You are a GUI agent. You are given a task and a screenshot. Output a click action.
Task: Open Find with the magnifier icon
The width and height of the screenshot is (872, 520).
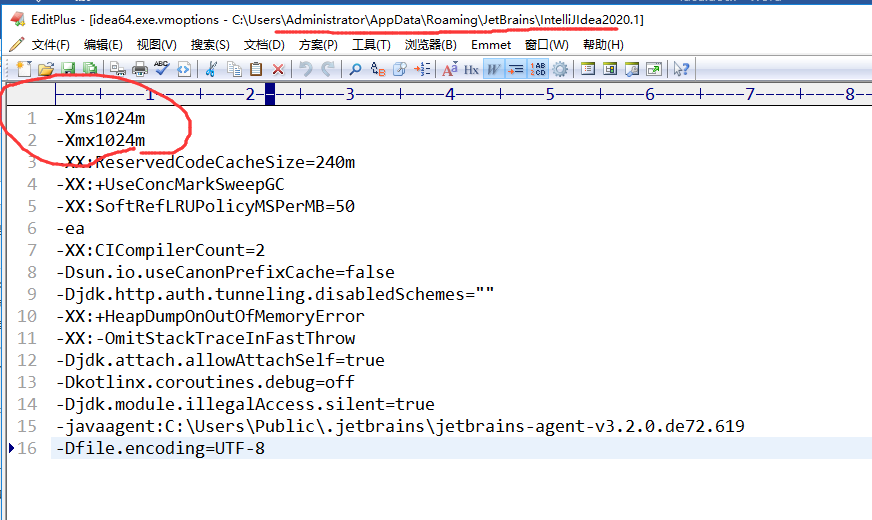pos(355,69)
